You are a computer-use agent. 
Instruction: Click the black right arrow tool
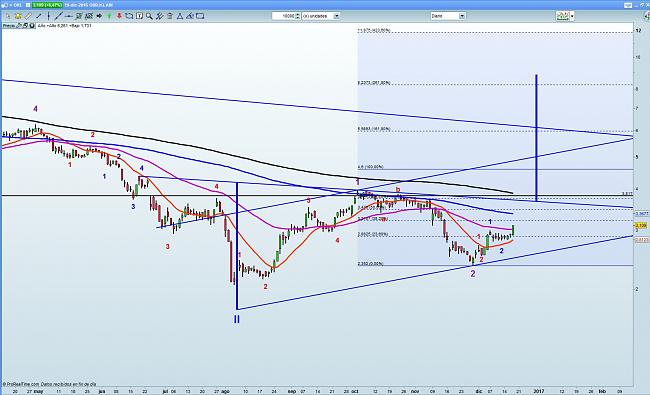(x=99, y=16)
